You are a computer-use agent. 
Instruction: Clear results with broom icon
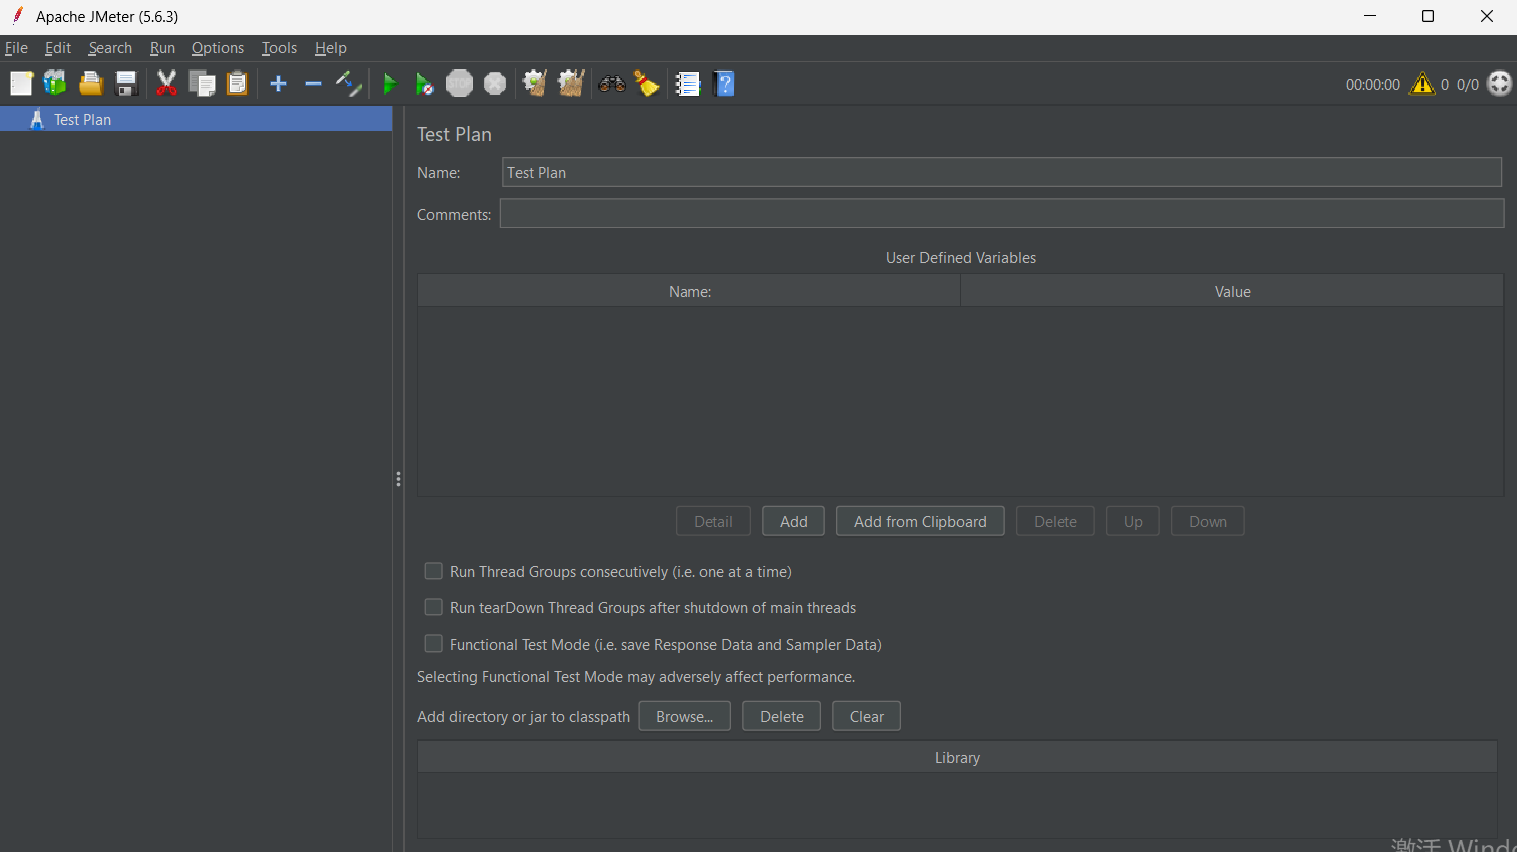pyautogui.click(x=535, y=84)
